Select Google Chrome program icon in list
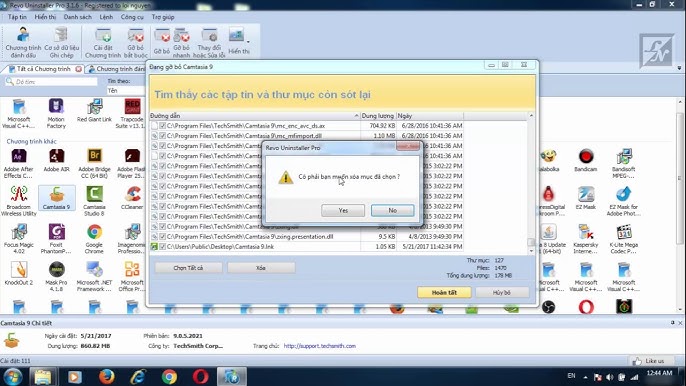 click(94, 239)
